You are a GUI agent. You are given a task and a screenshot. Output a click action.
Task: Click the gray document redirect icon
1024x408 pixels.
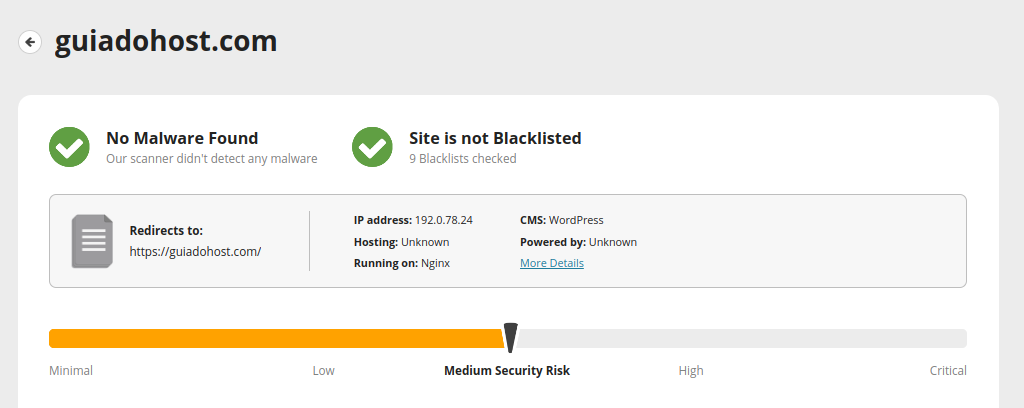point(92,241)
